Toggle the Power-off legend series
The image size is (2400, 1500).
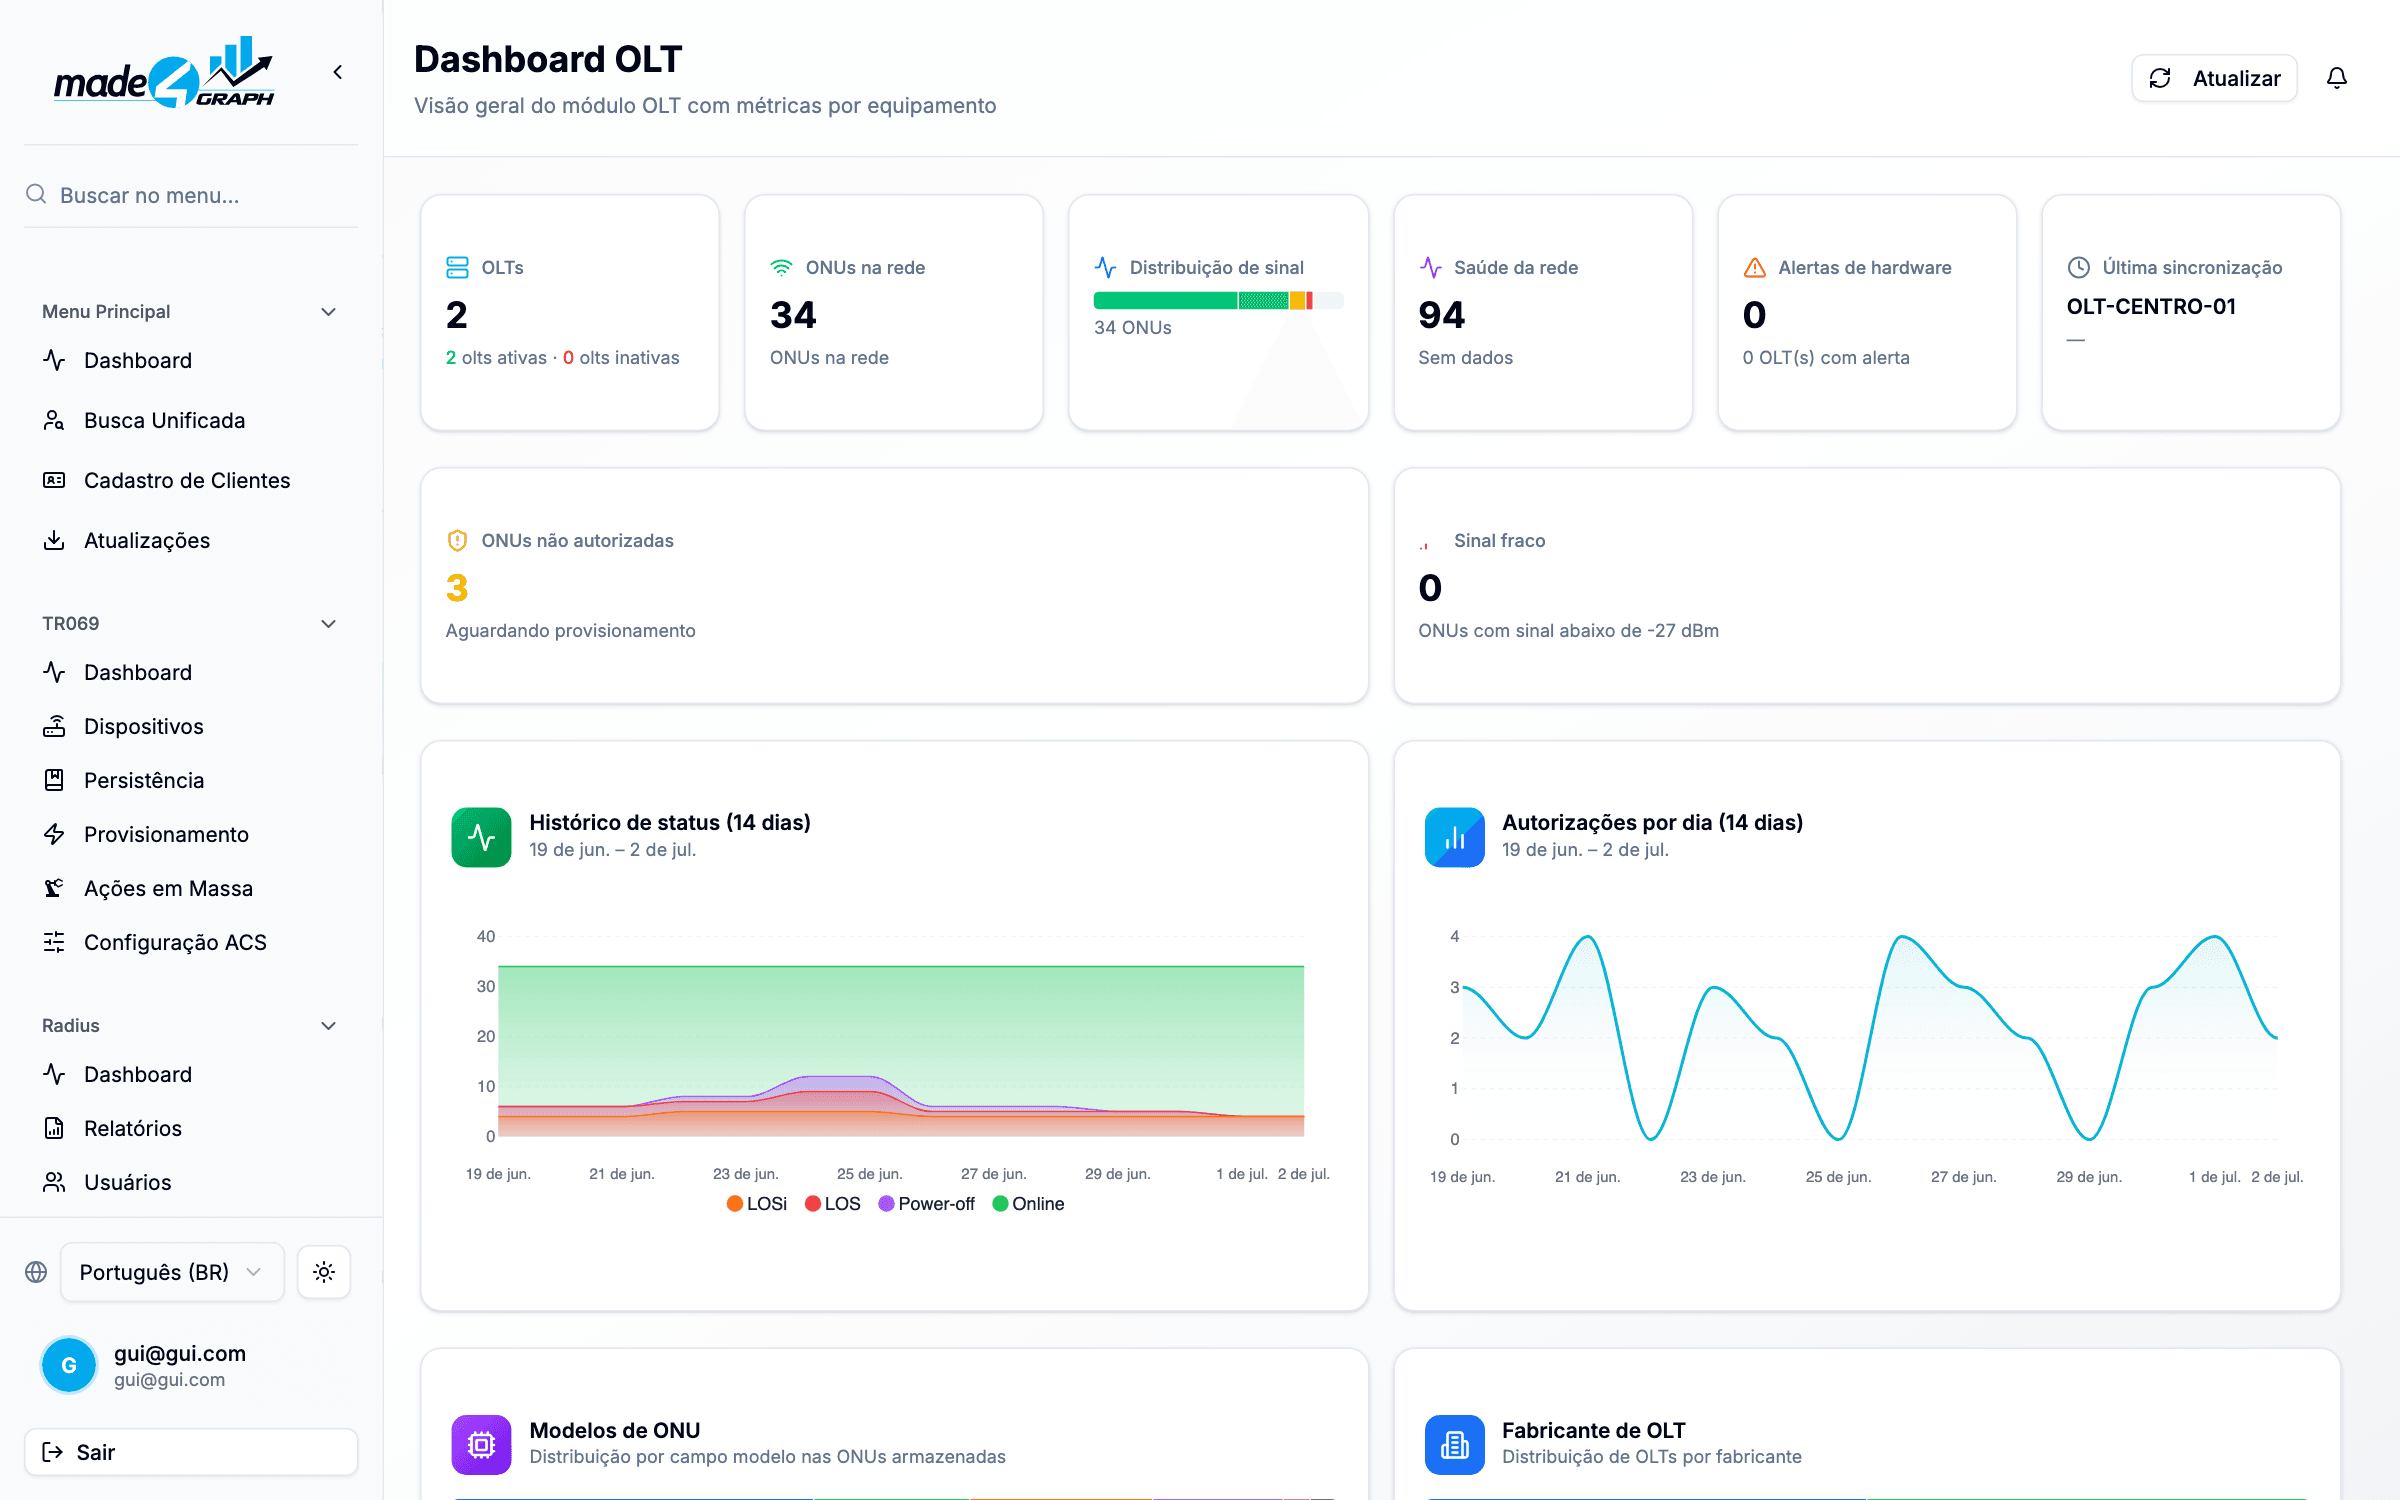[926, 1204]
